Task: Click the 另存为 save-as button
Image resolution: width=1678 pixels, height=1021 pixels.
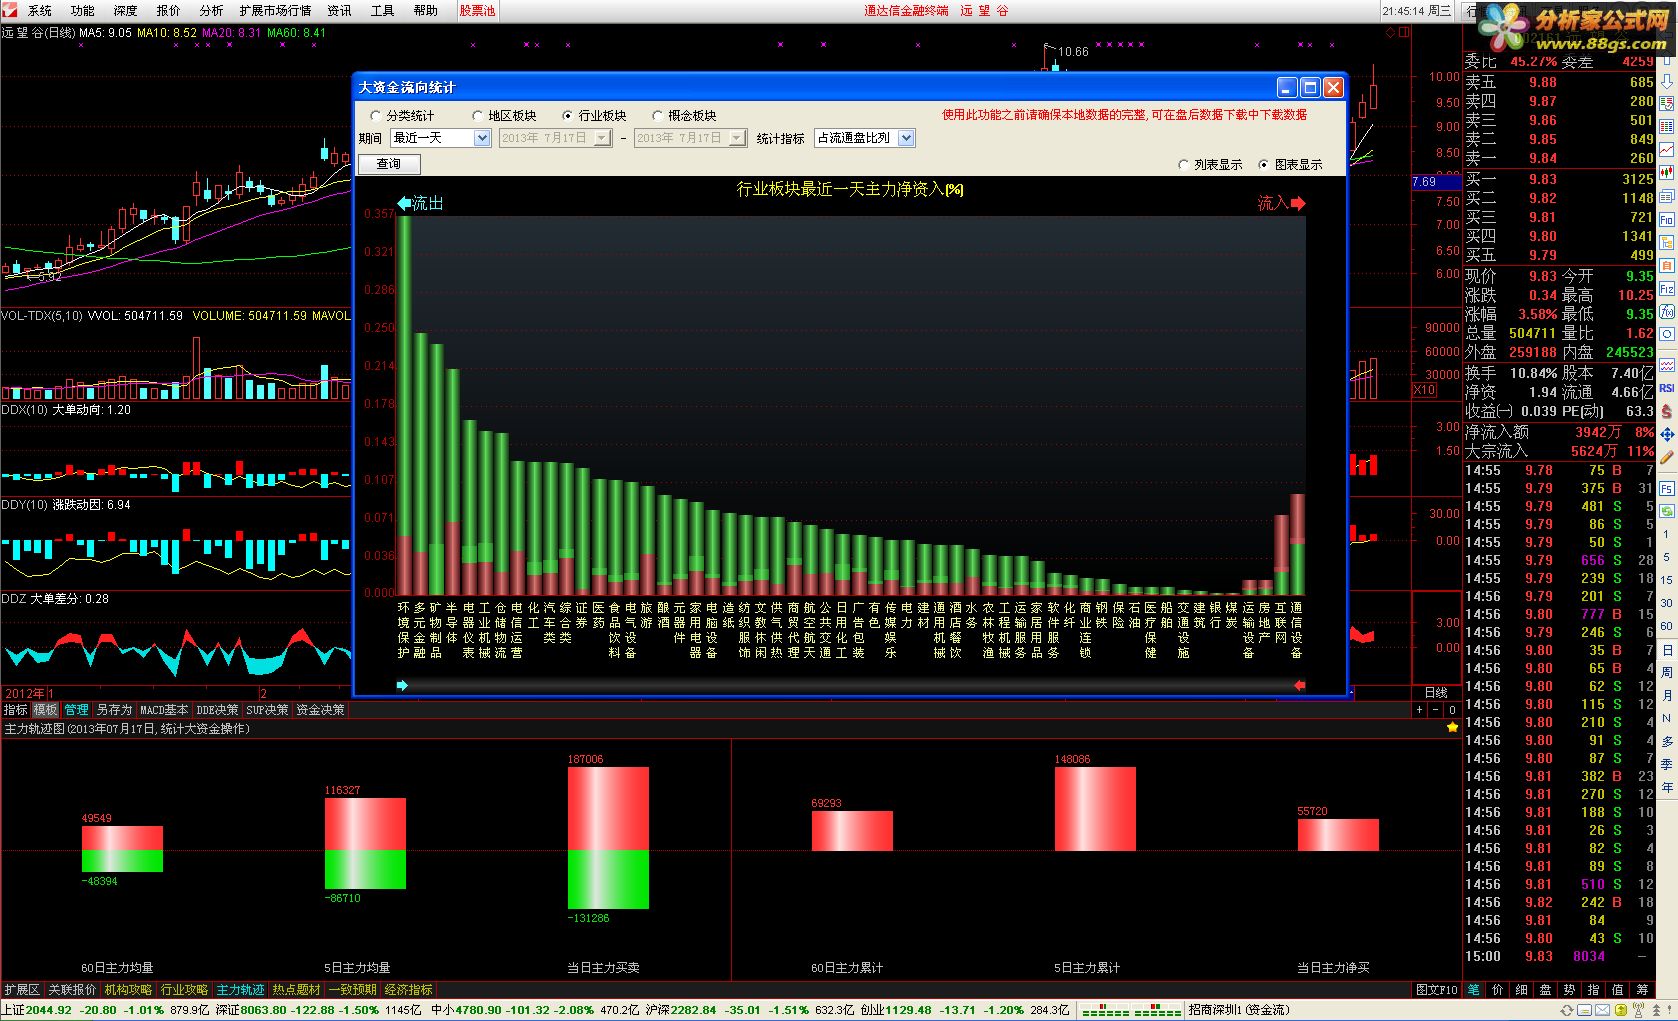Action: (114, 710)
